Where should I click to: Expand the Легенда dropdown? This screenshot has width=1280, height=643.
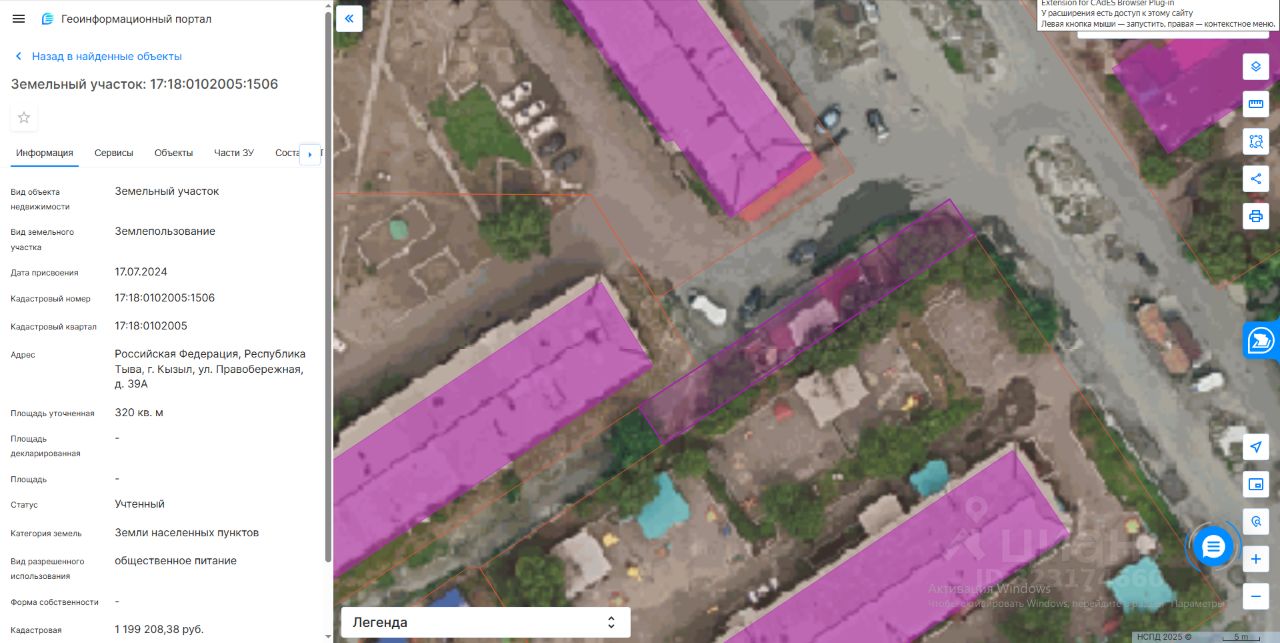click(486, 622)
